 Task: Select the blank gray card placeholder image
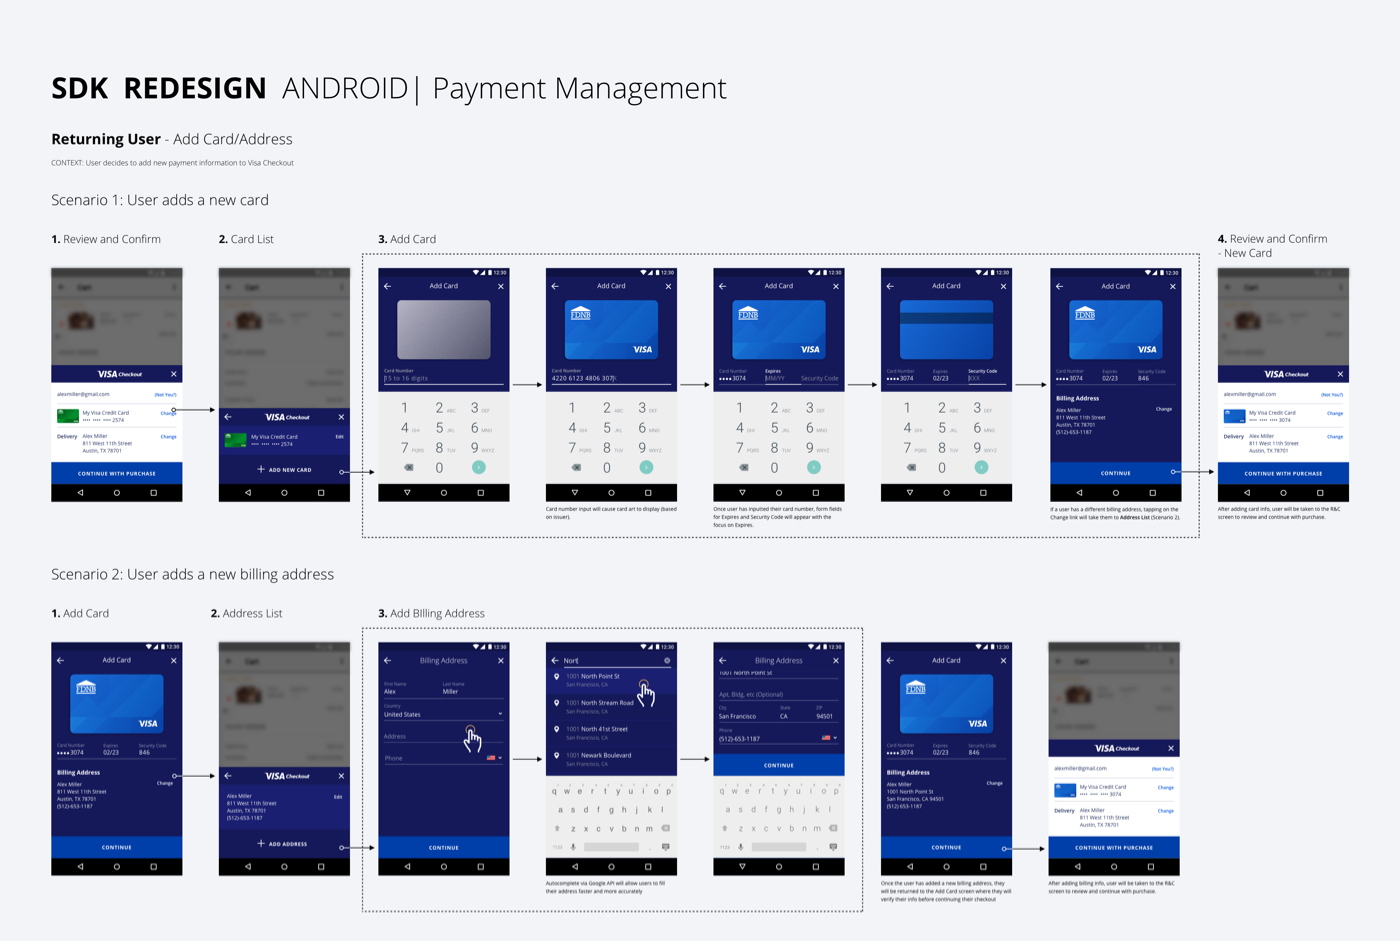click(x=444, y=329)
